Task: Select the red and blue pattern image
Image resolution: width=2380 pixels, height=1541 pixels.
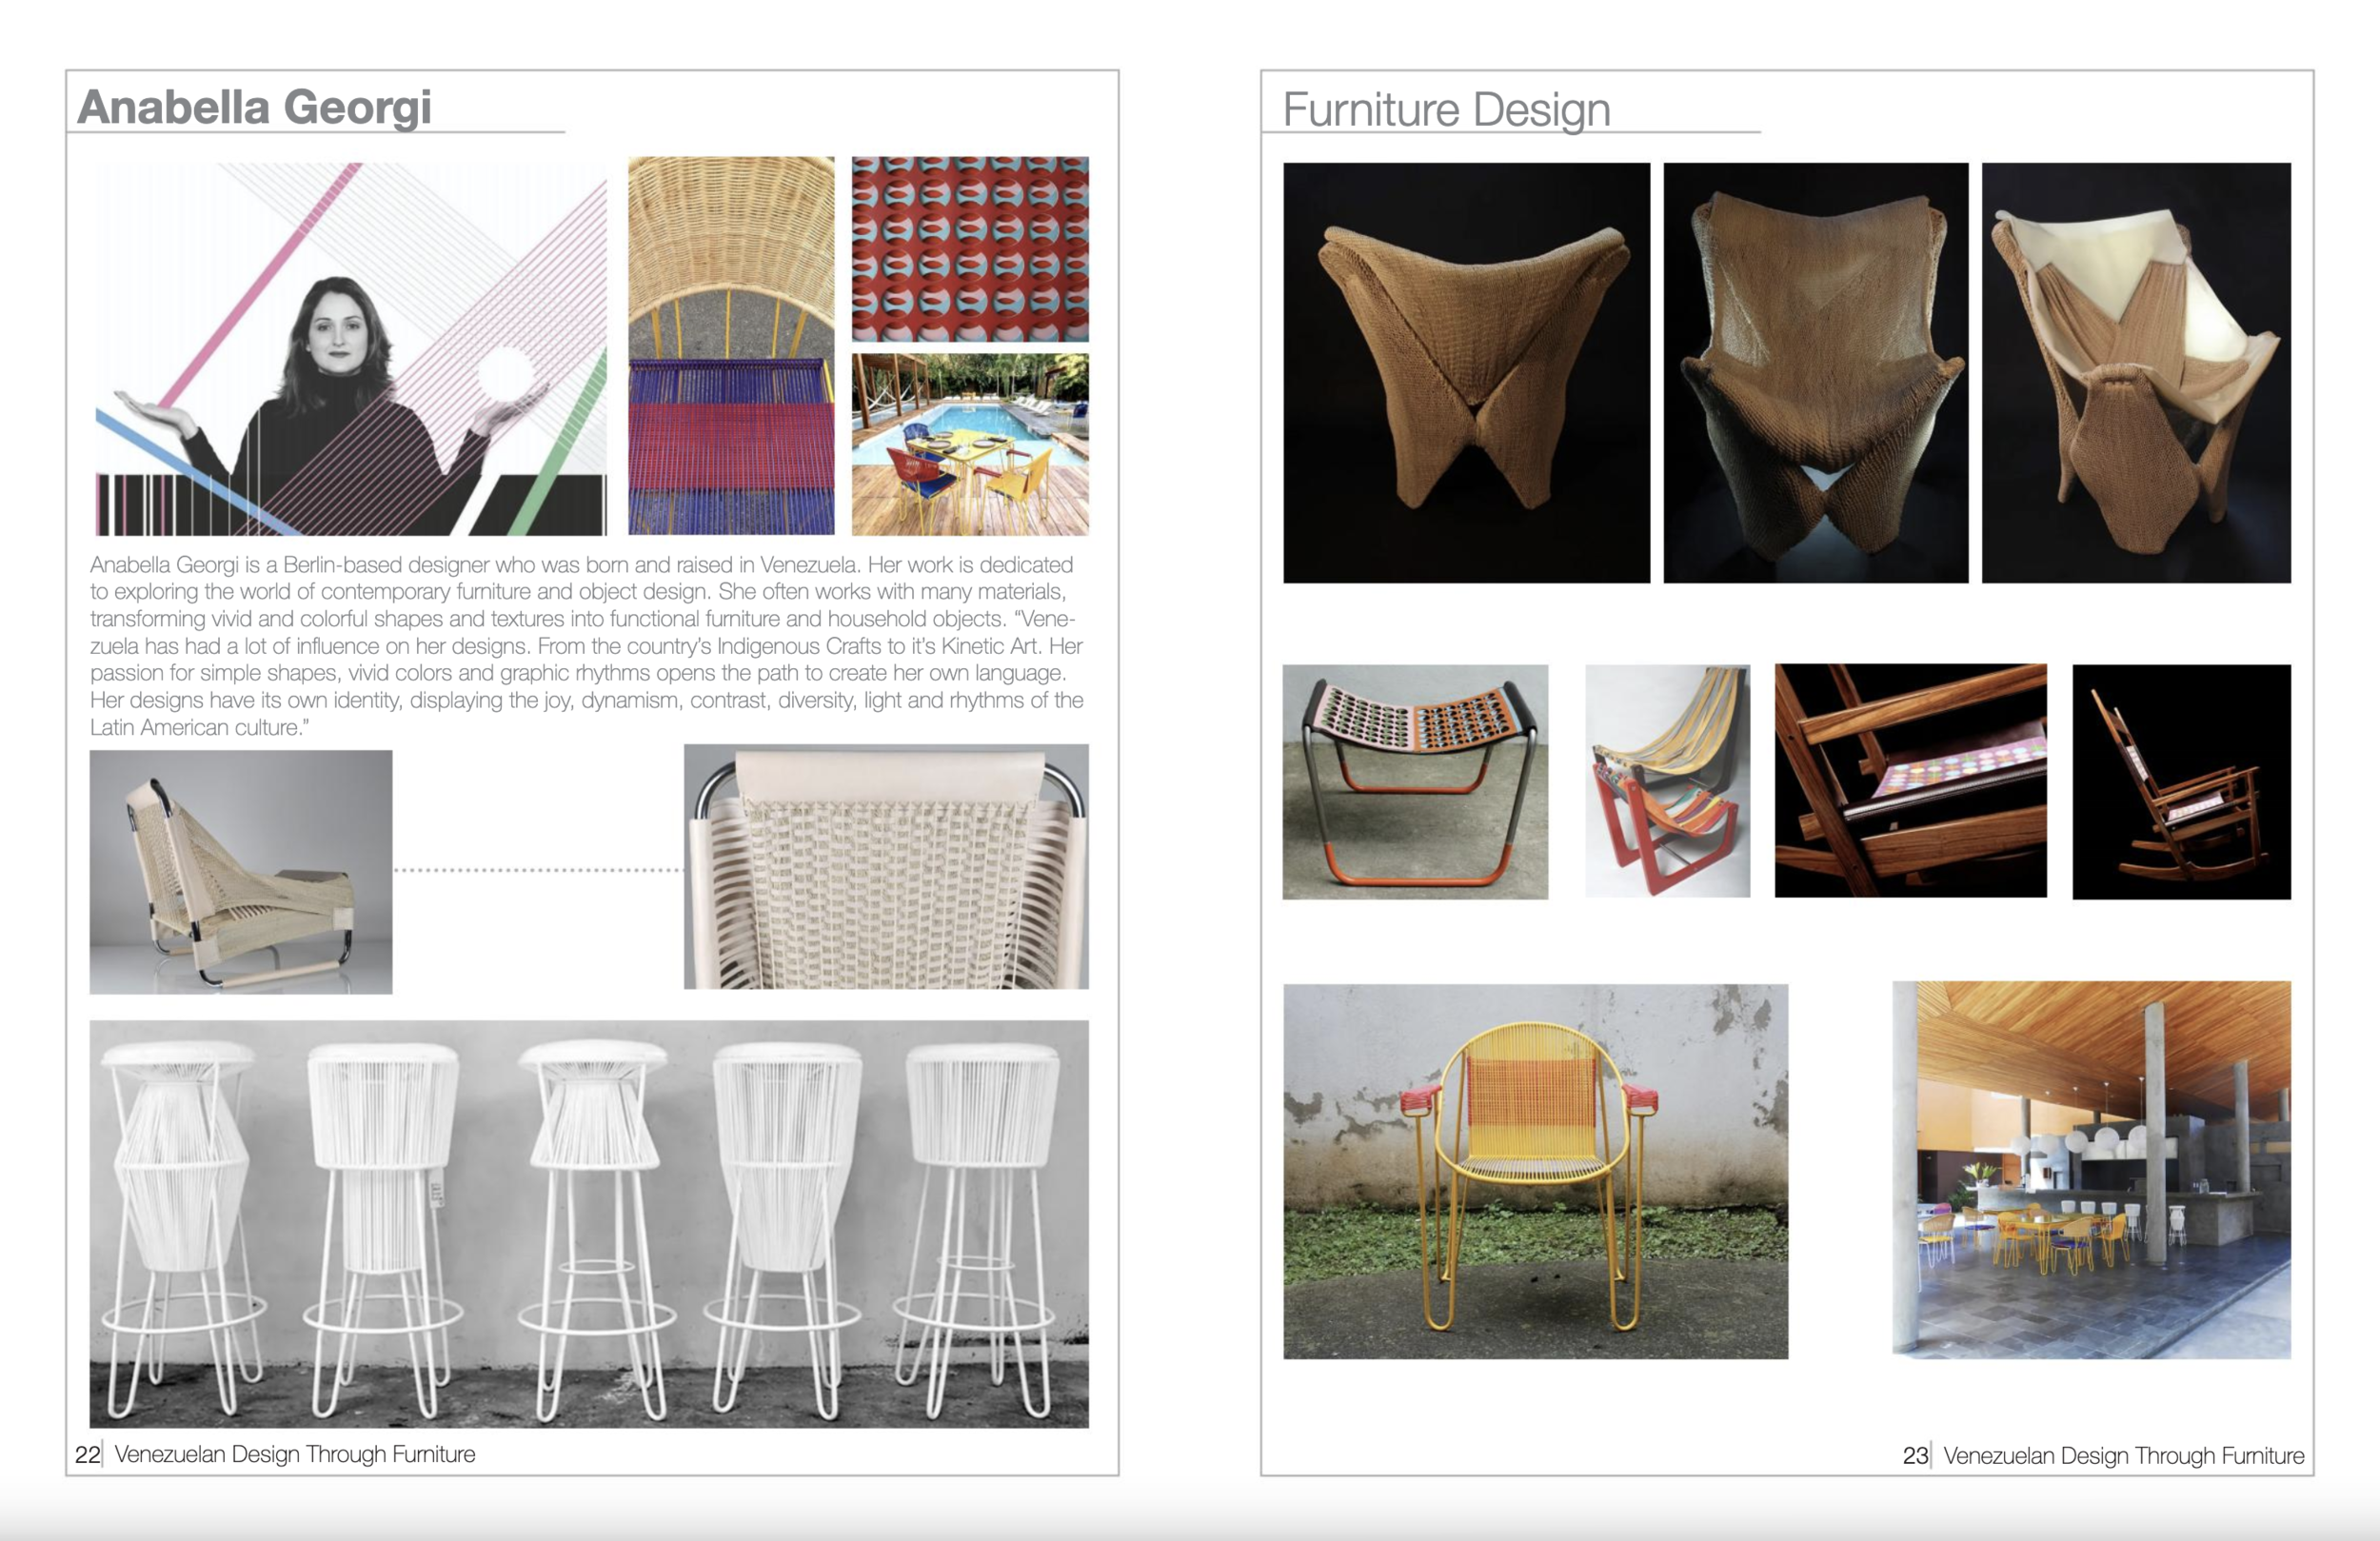Action: tap(970, 249)
